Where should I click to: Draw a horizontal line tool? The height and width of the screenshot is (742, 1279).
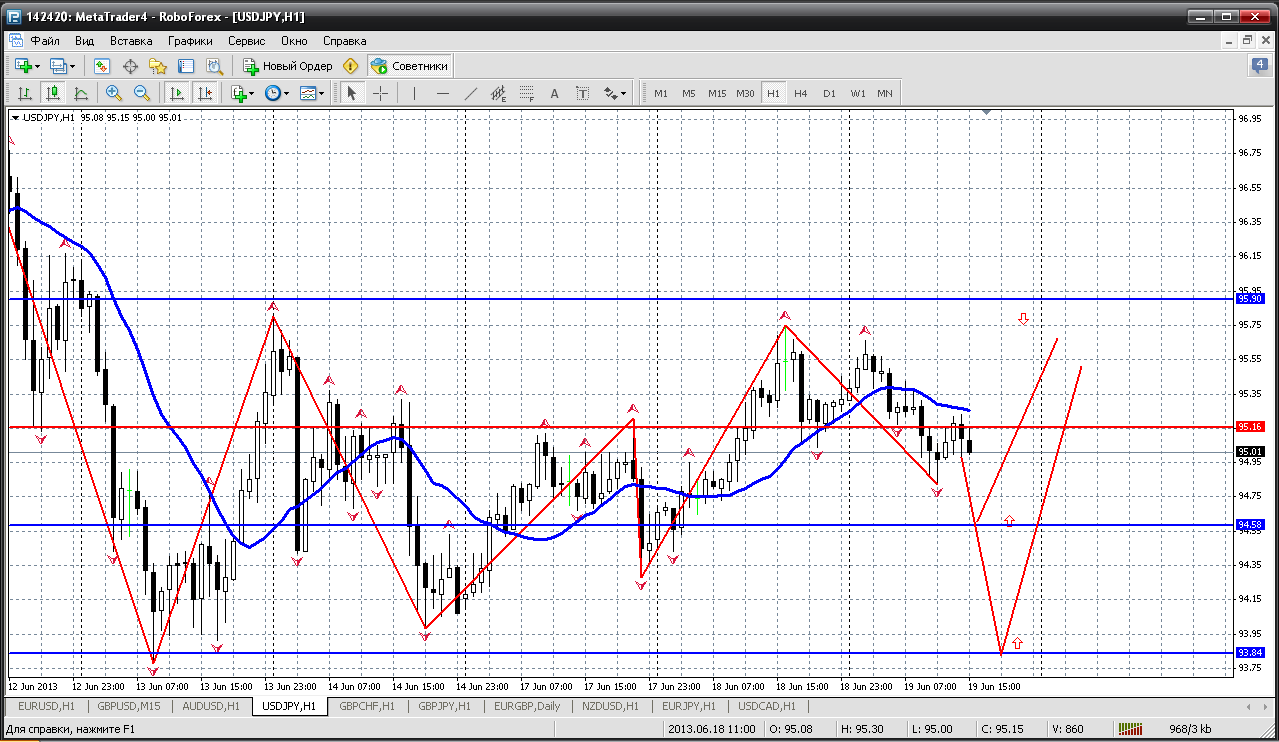pyautogui.click(x=443, y=93)
